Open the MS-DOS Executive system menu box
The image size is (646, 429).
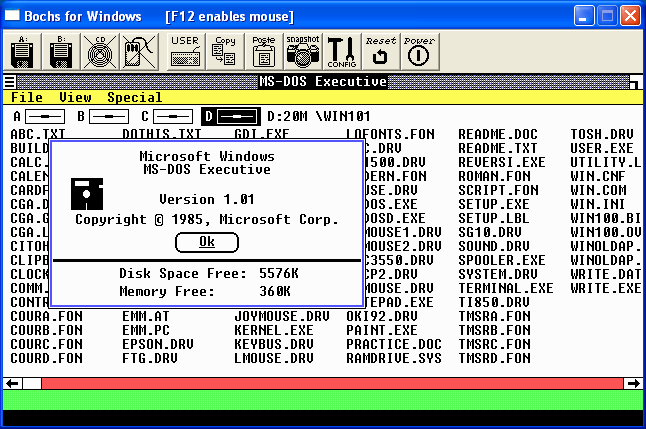[x=10, y=82]
